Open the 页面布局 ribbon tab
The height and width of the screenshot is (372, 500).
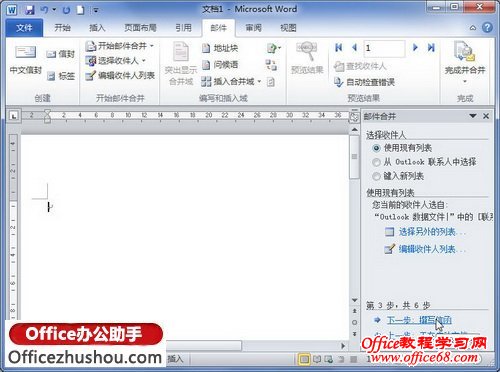tap(140, 28)
